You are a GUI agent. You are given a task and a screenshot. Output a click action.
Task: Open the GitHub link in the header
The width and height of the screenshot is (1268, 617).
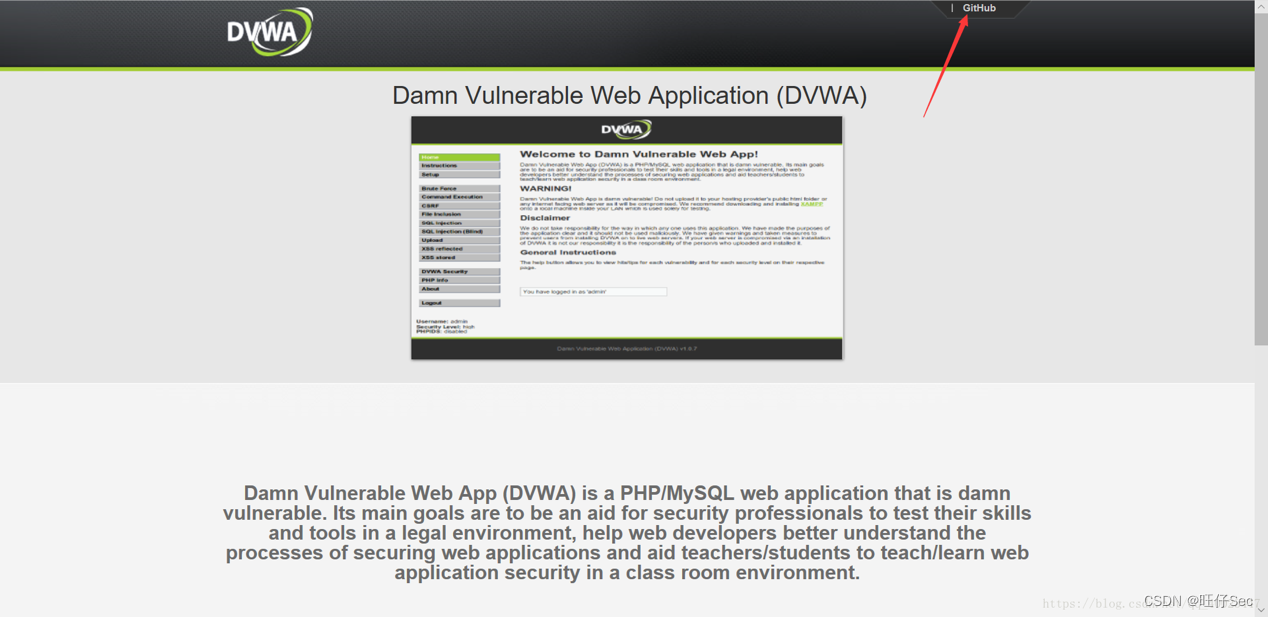(x=979, y=8)
